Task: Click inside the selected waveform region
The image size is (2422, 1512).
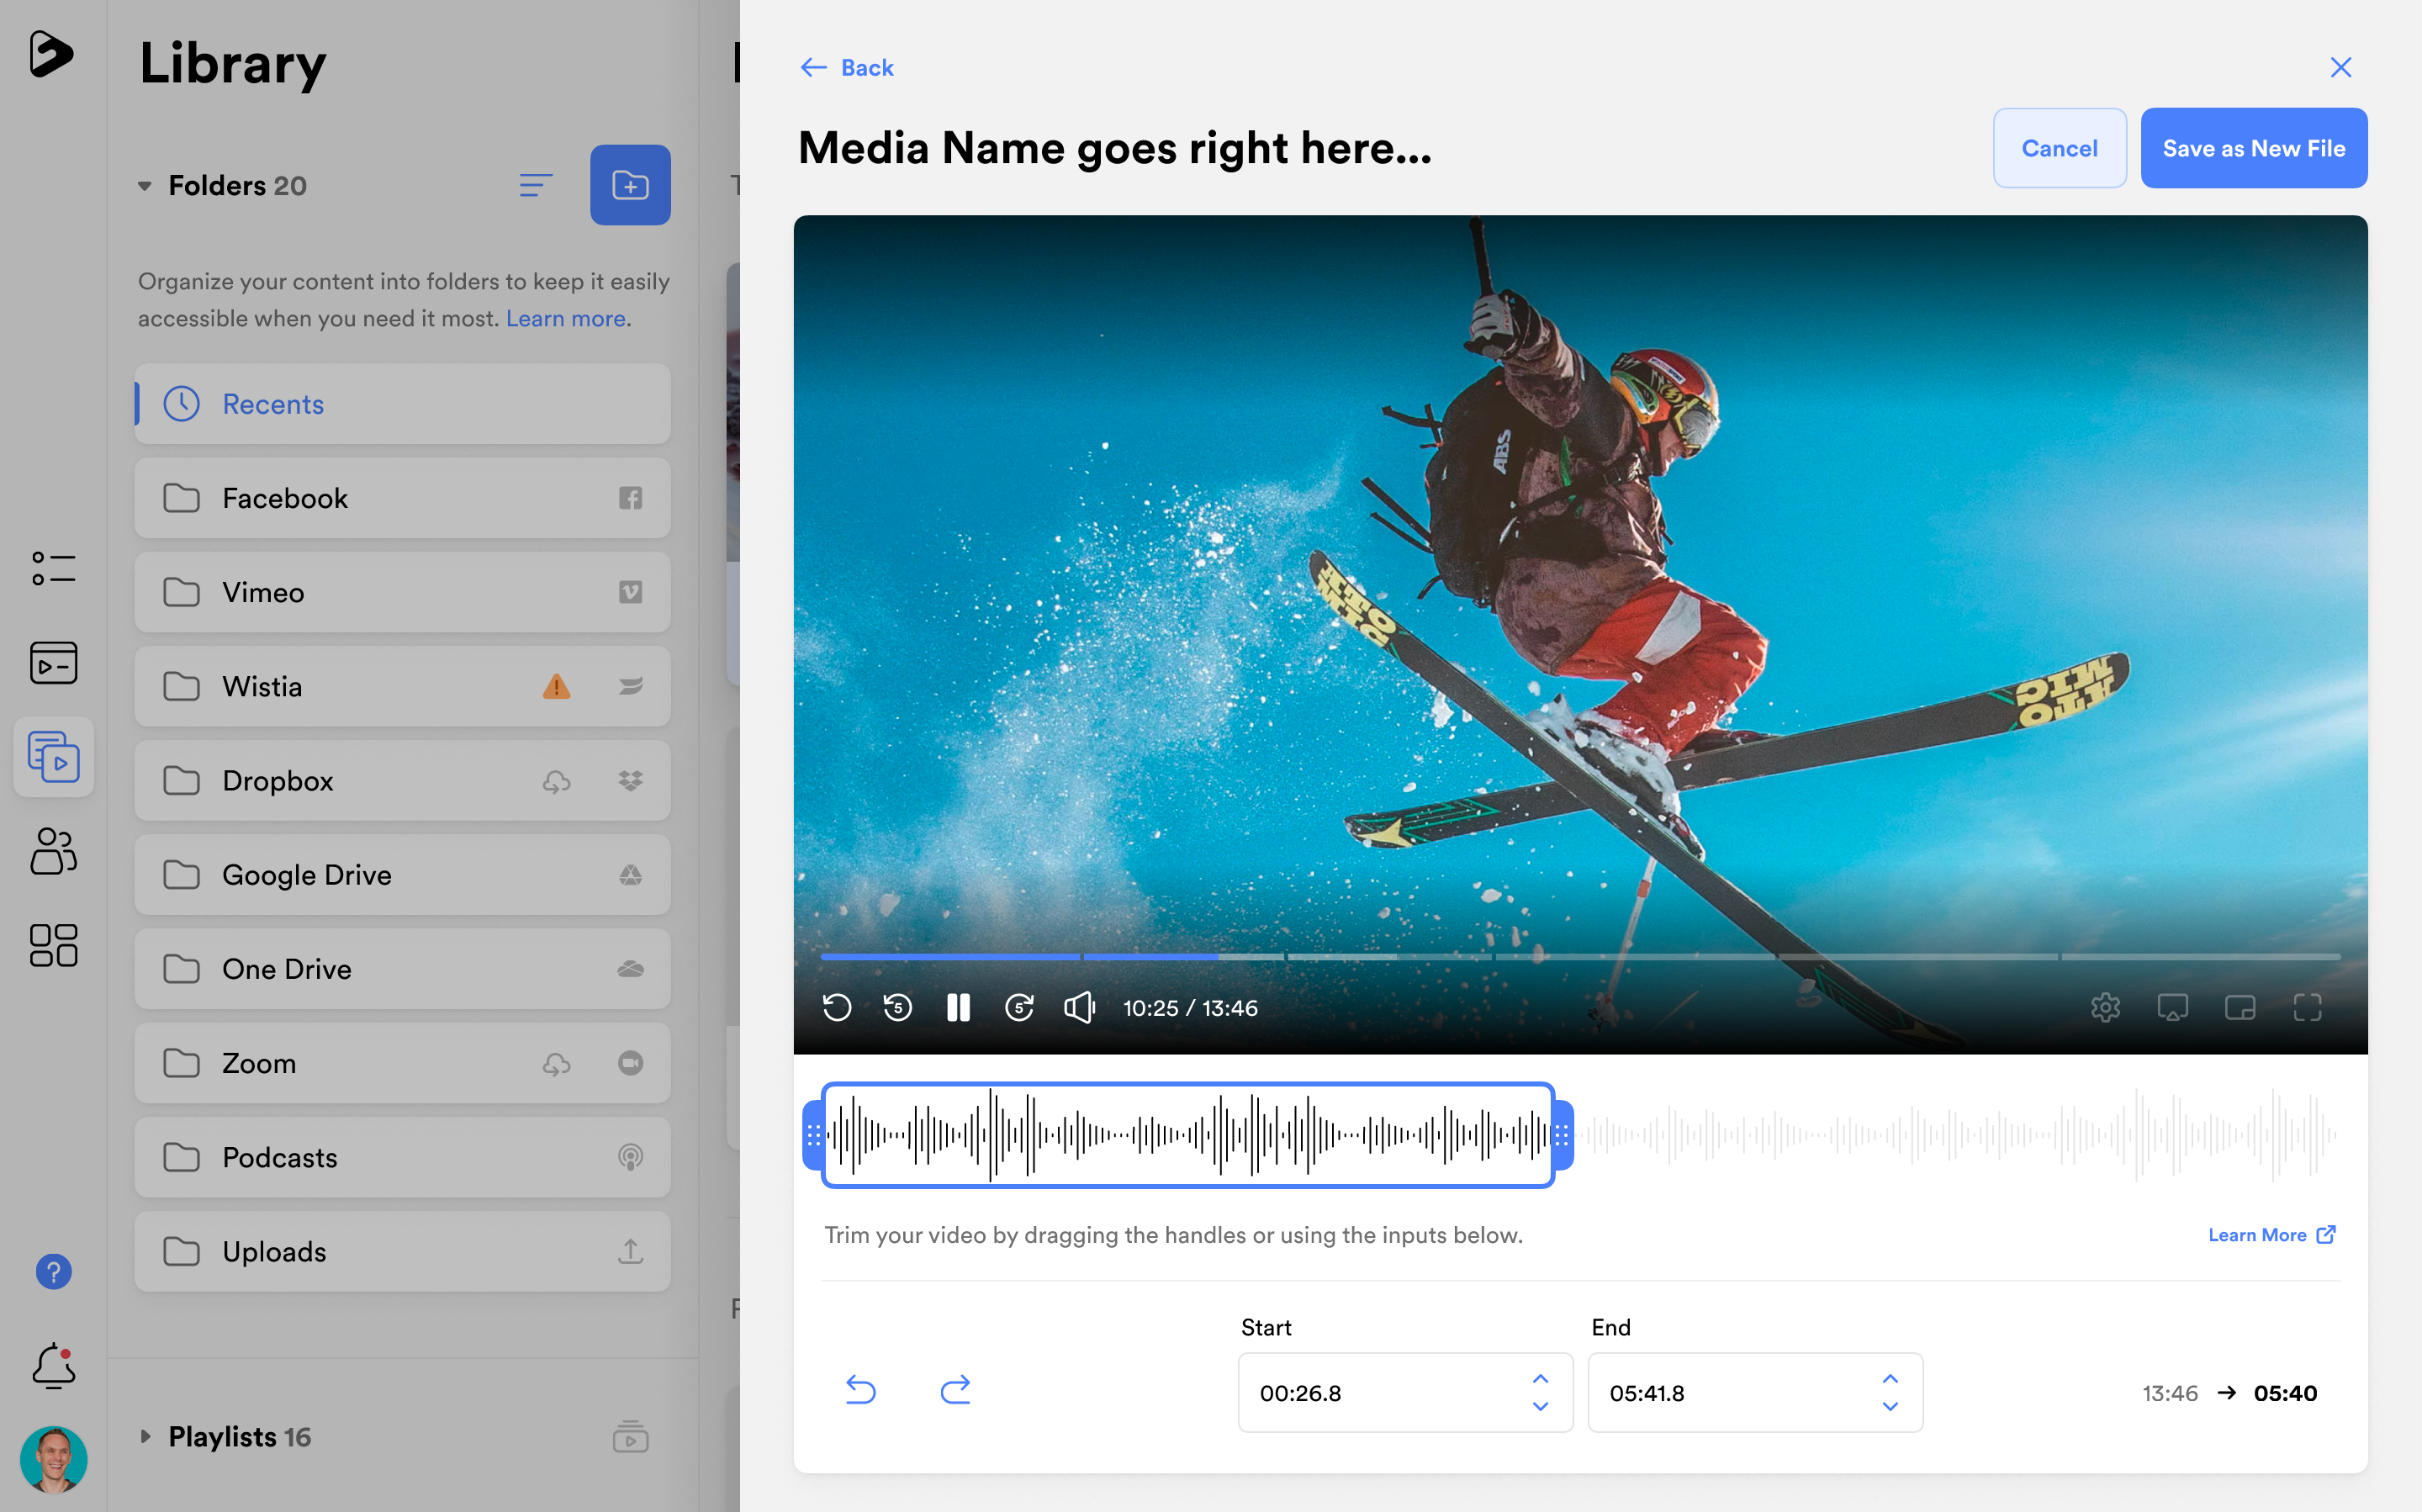Action: pyautogui.click(x=1188, y=1135)
